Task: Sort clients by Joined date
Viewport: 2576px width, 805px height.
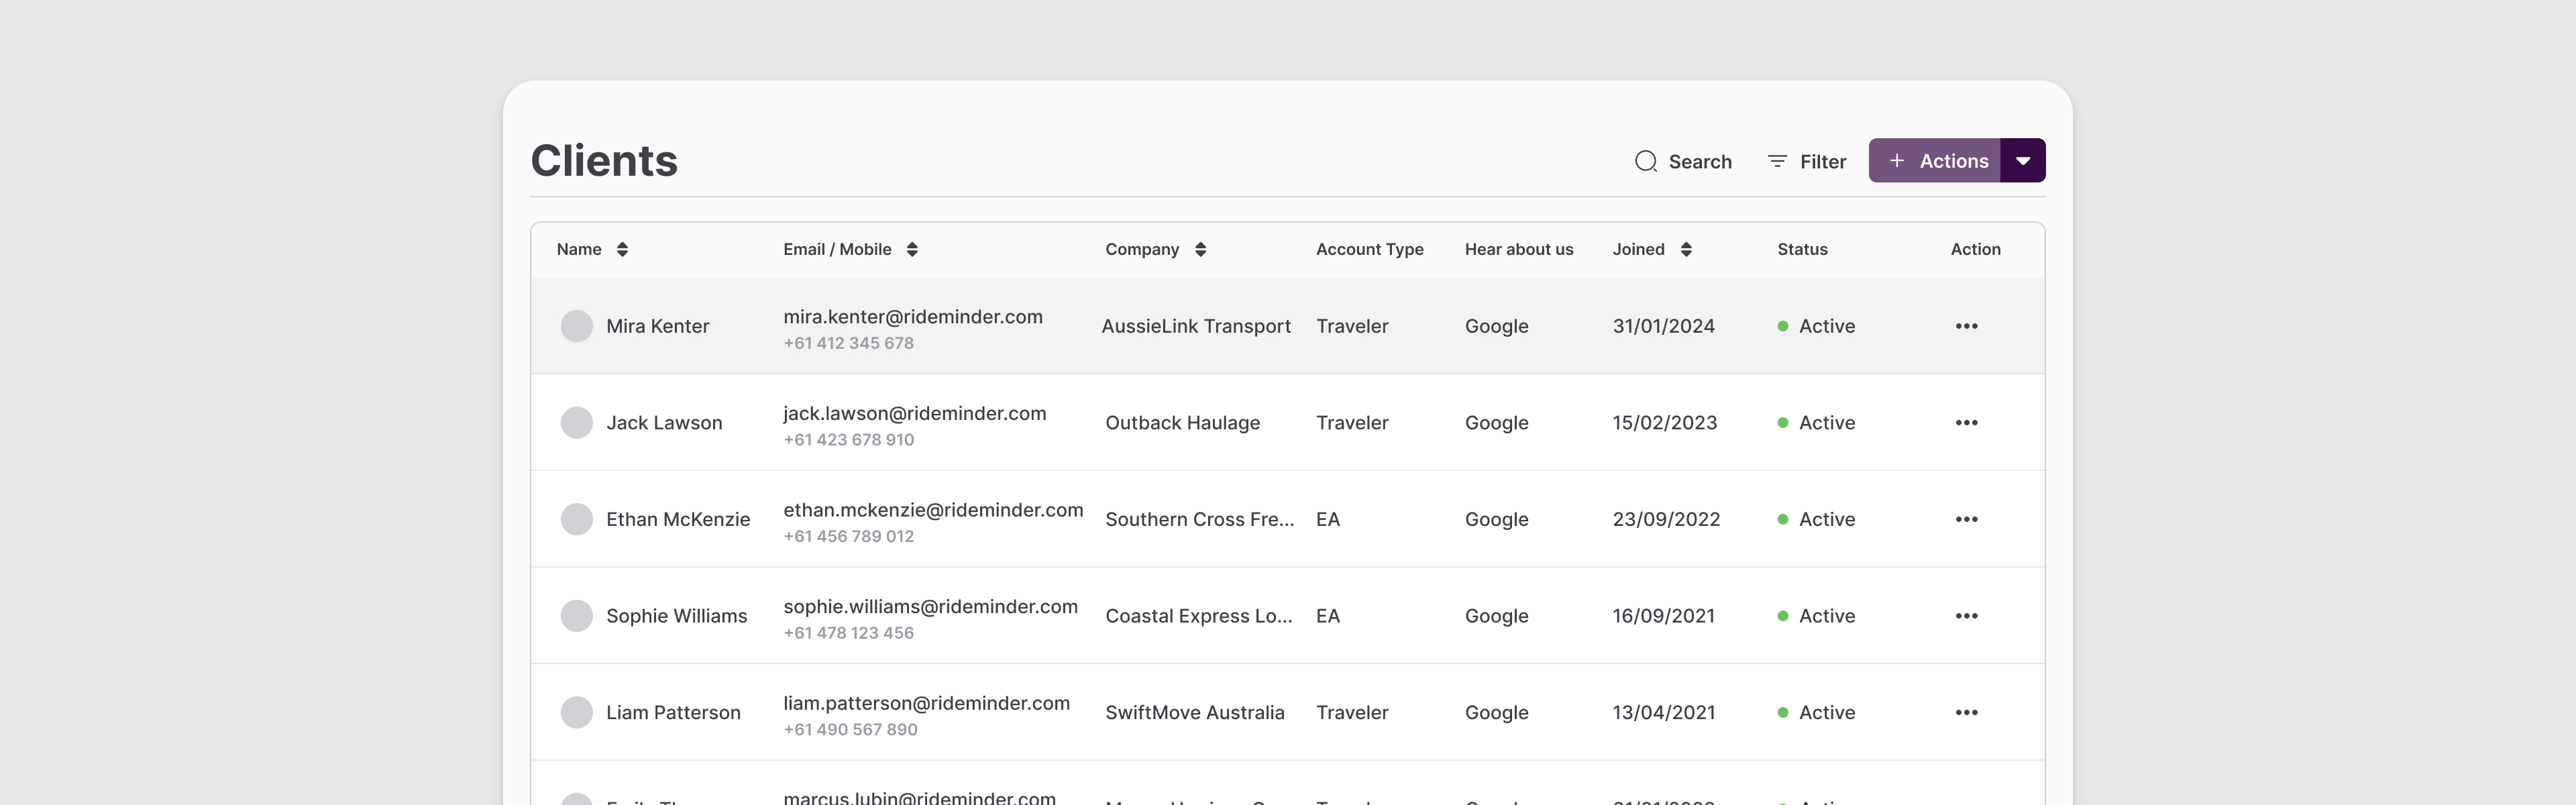Action: 1686,249
